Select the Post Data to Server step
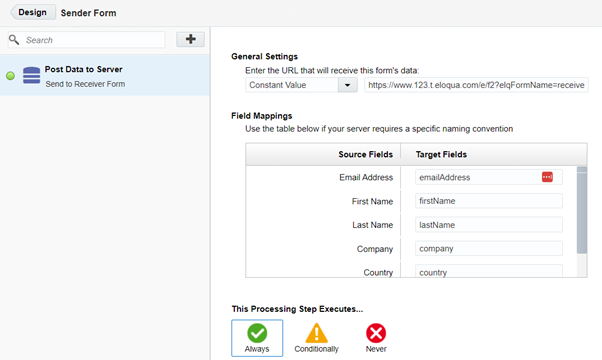Screen dimensions: 602x360 click(105, 75)
